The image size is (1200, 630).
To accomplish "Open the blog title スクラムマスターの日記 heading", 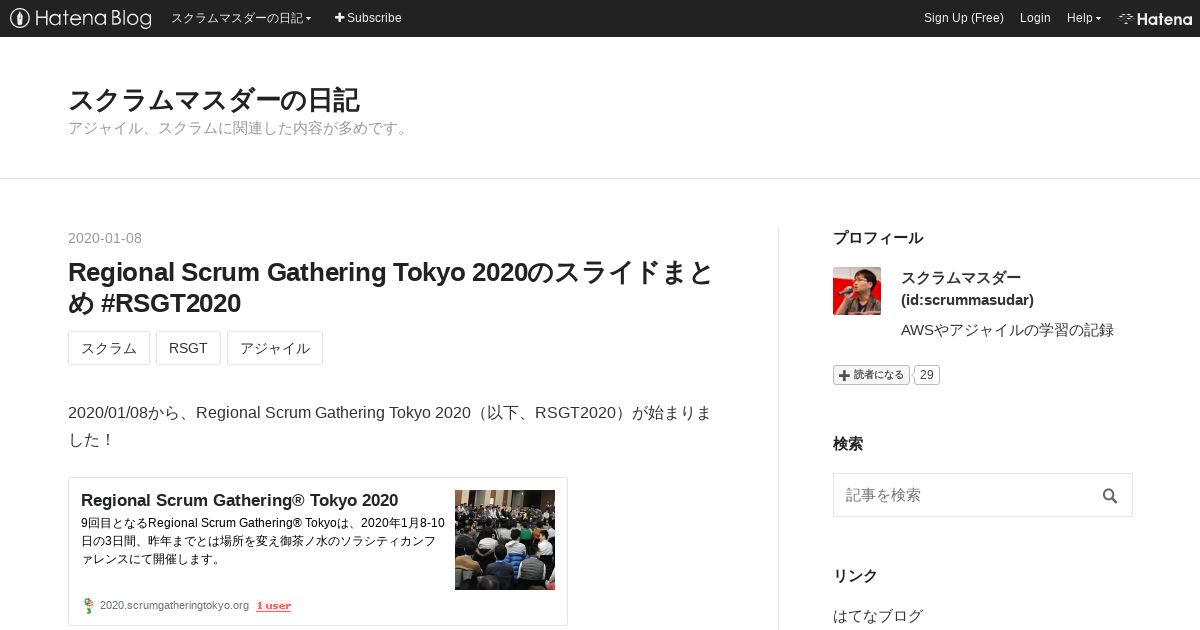I will tap(214, 100).
